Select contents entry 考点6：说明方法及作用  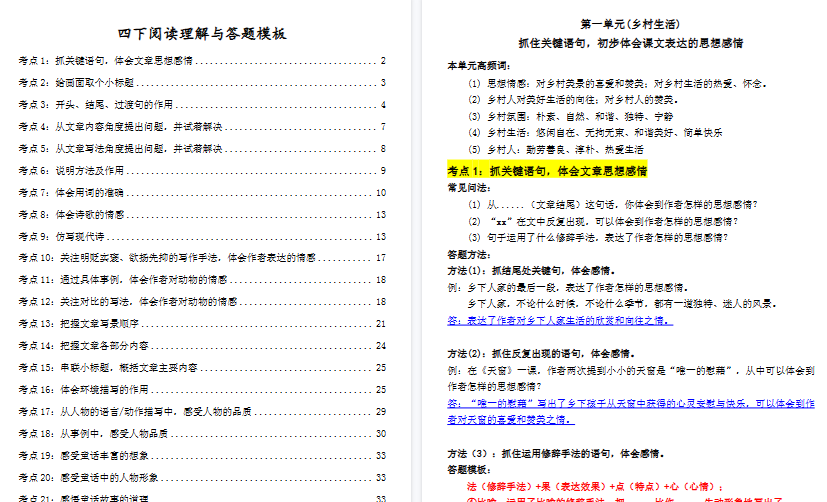coord(202,170)
